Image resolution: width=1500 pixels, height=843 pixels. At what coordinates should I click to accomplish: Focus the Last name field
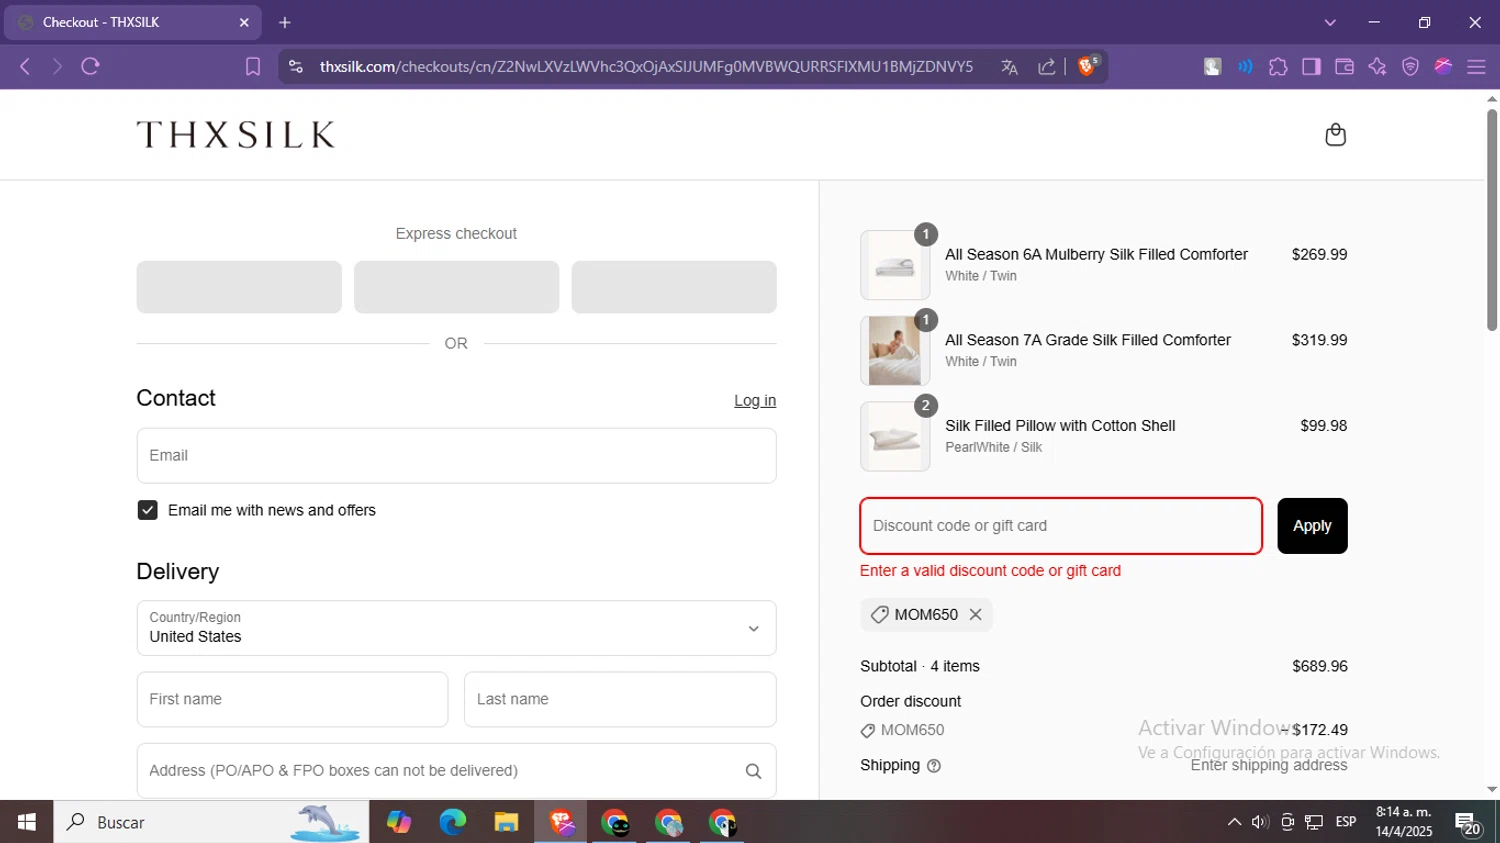tap(620, 699)
